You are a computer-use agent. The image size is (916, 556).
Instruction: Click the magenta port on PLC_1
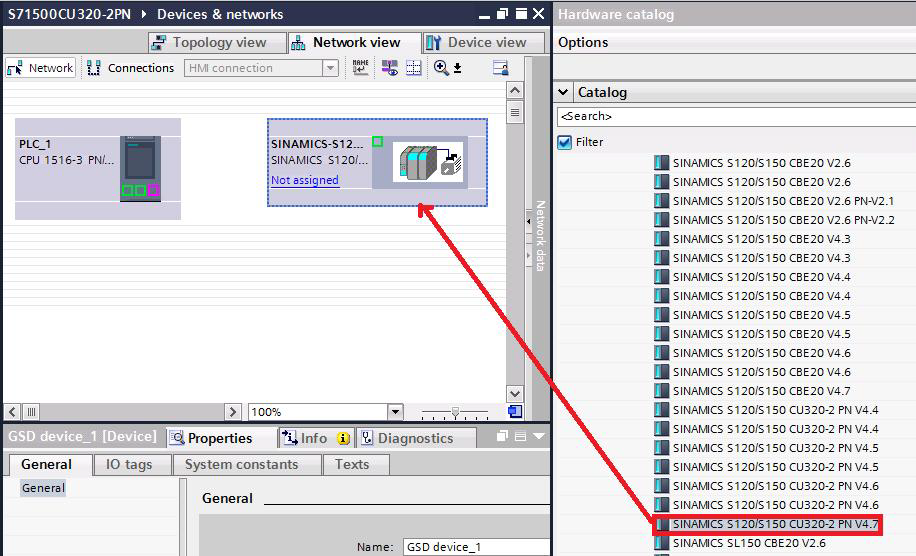[x=154, y=190]
